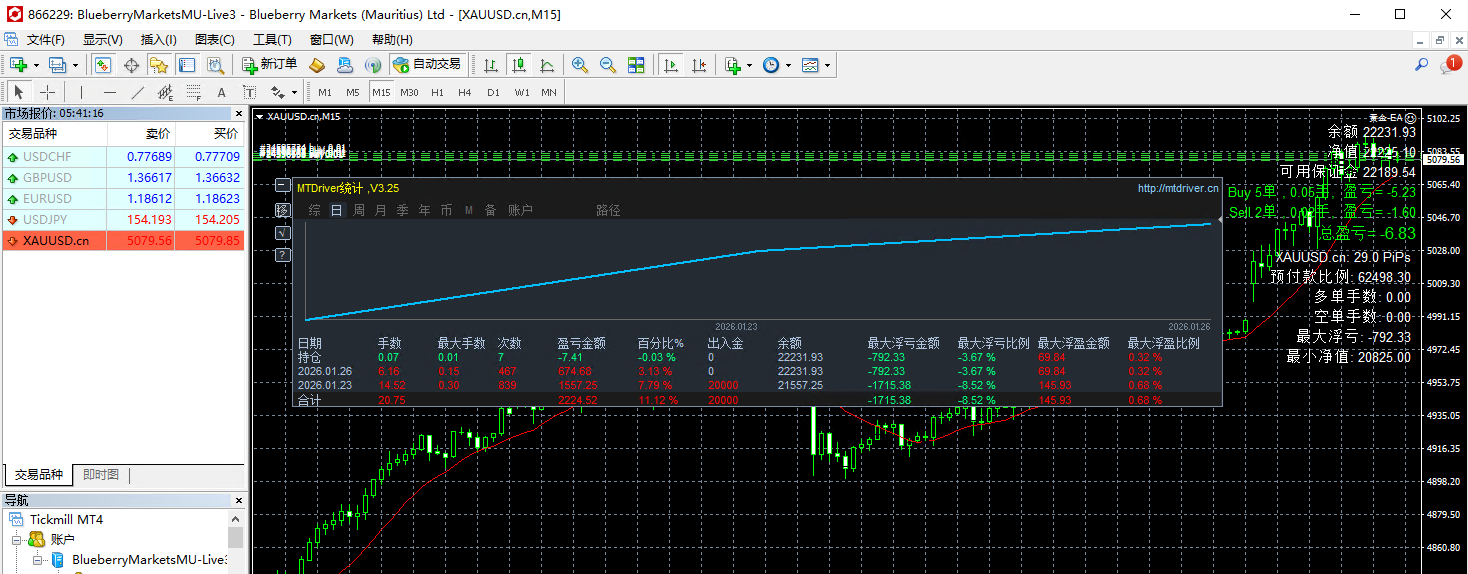This screenshot has width=1468, height=574.
Task: Open the 图表(C) menu
Action: pyautogui.click(x=214, y=40)
